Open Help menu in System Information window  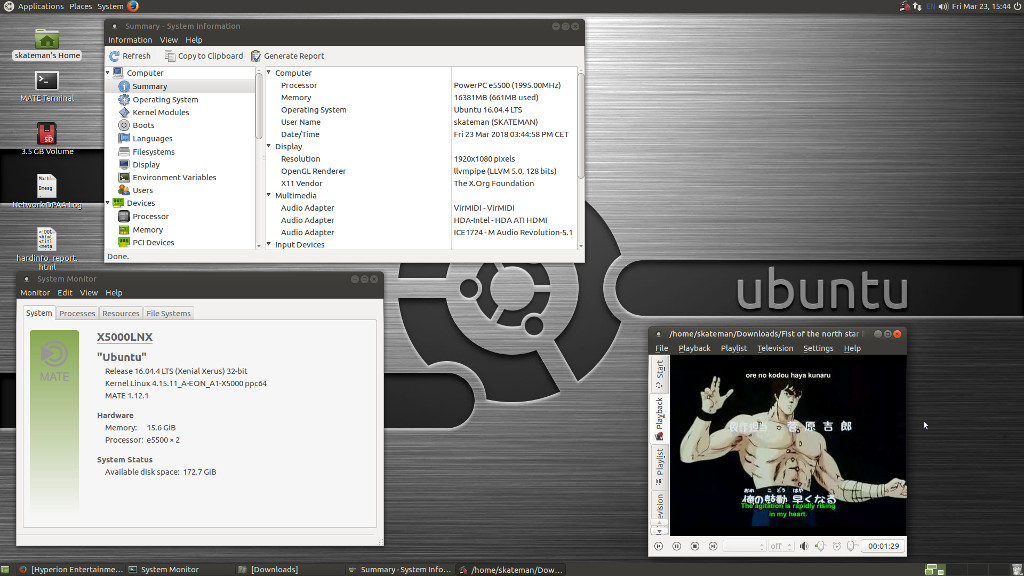pyautogui.click(x=193, y=40)
